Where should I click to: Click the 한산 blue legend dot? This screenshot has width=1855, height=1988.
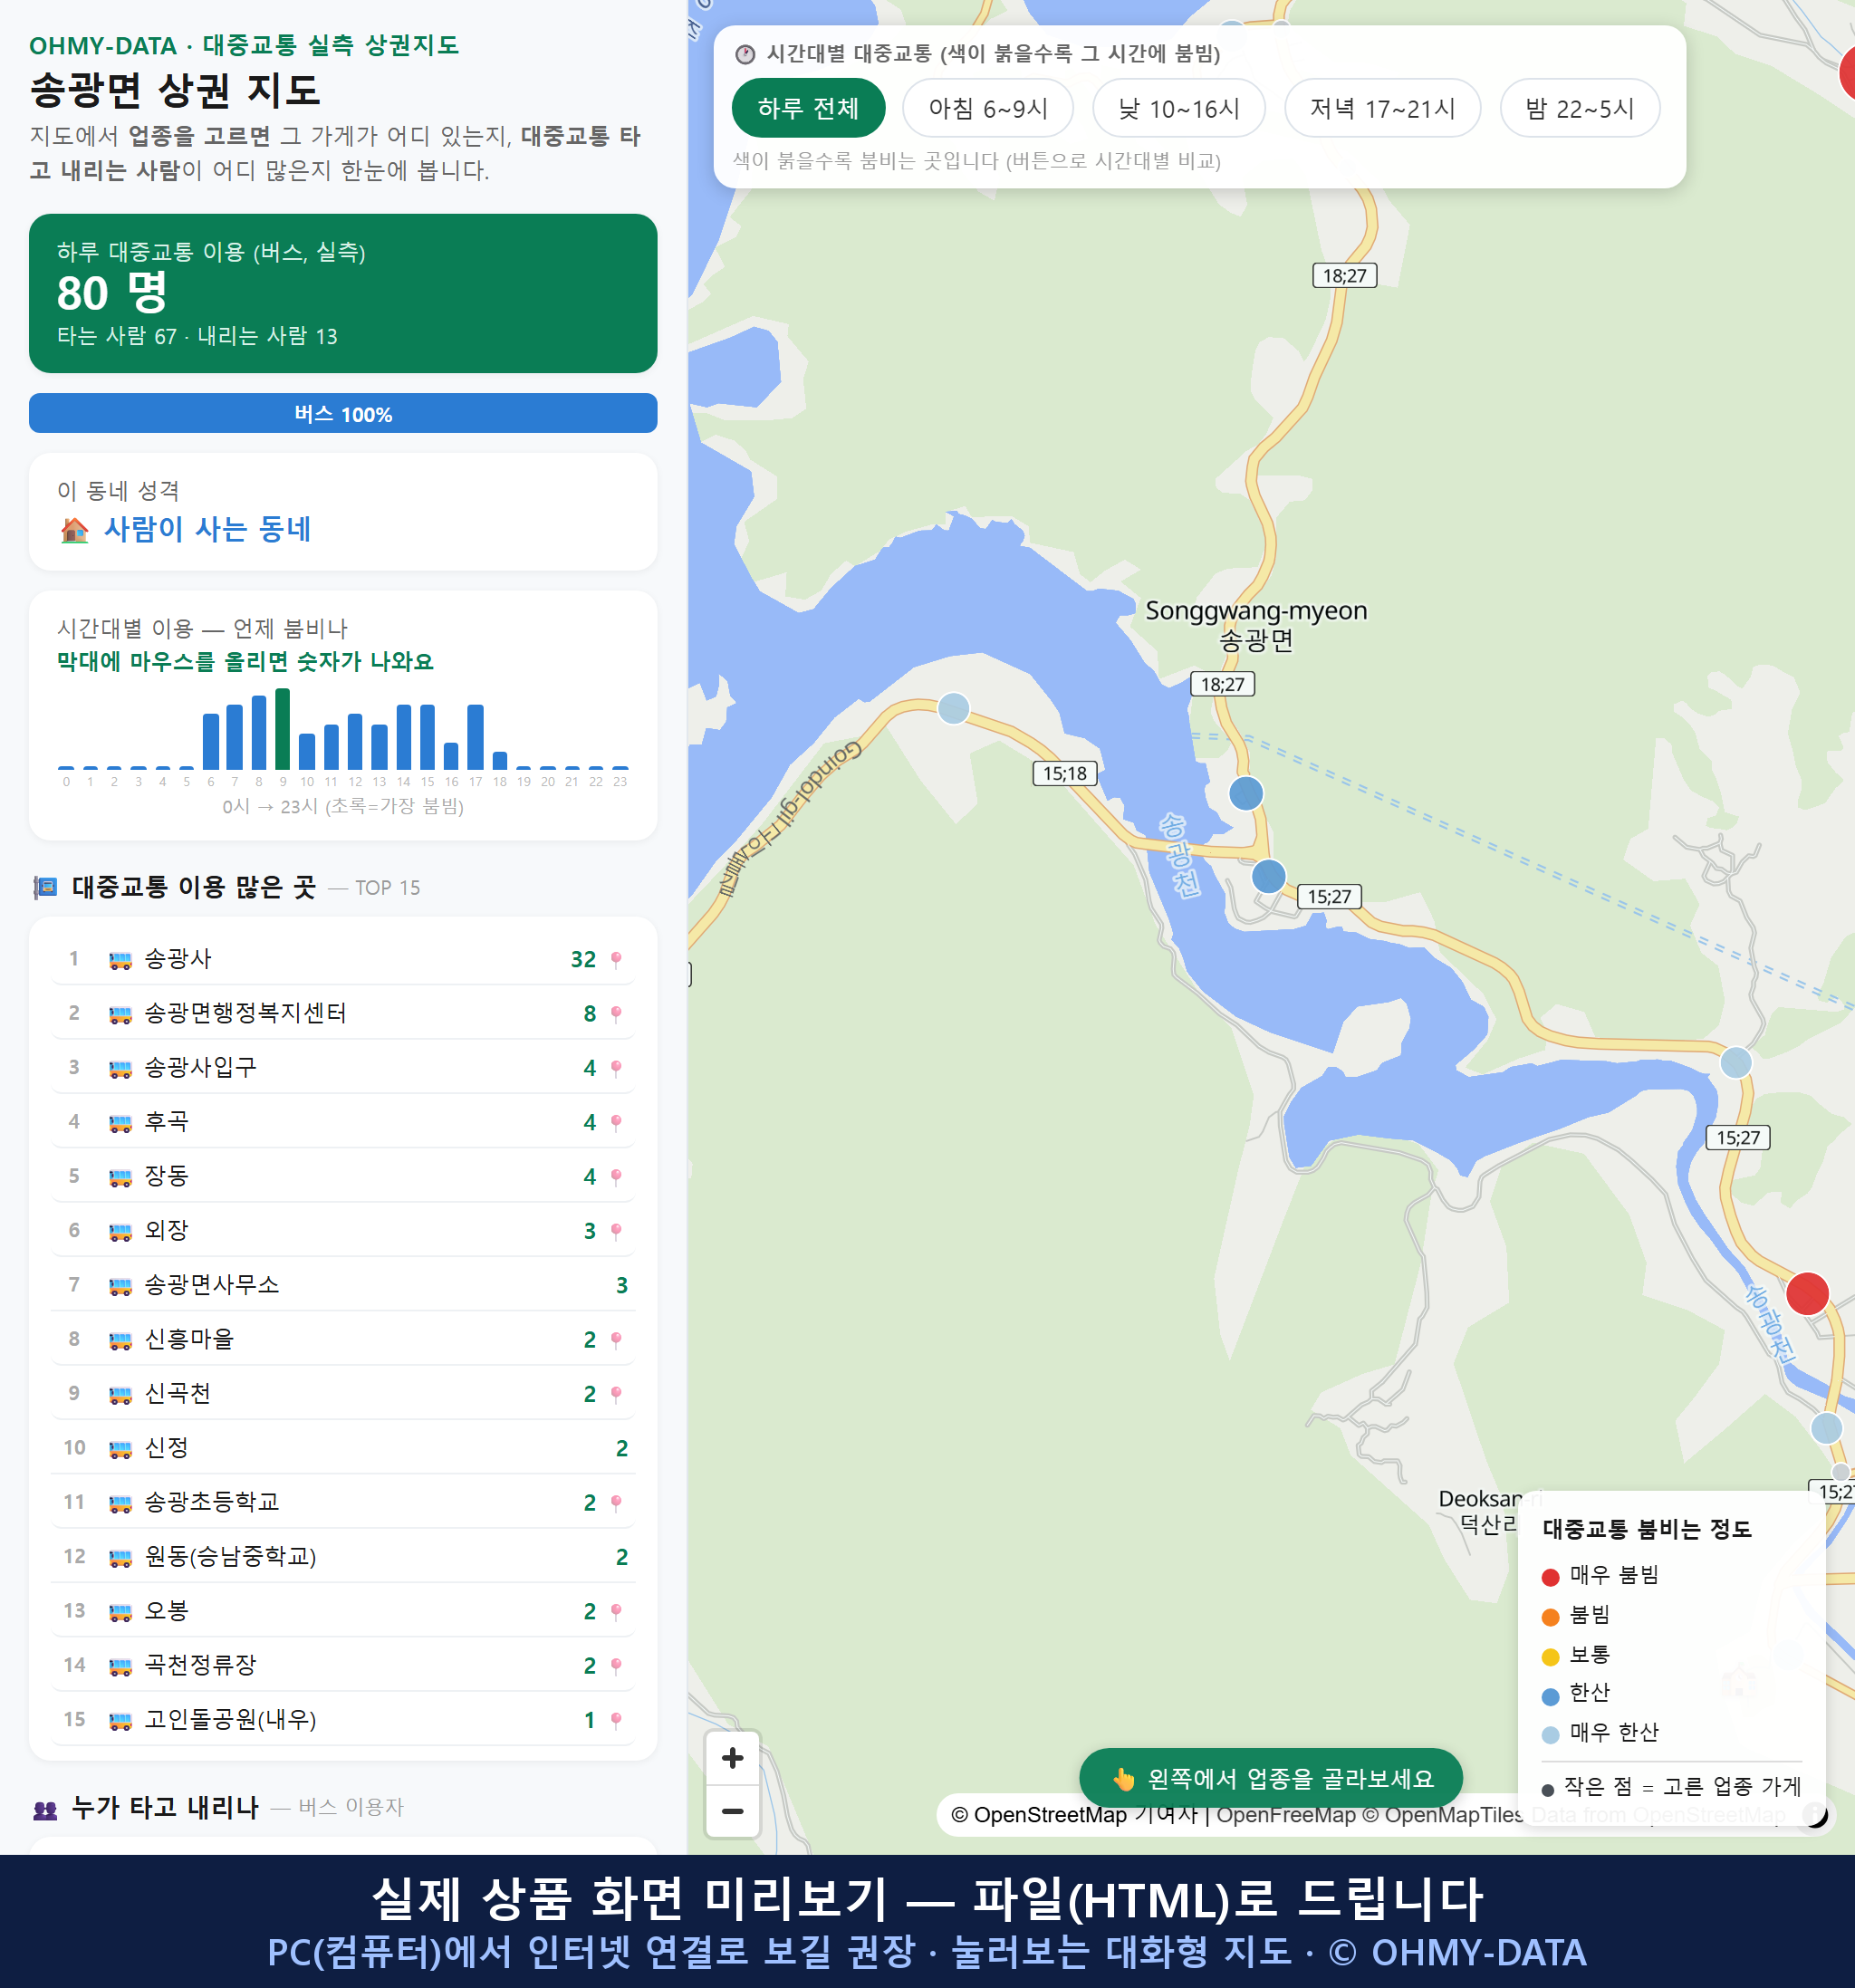[x=1550, y=1696]
